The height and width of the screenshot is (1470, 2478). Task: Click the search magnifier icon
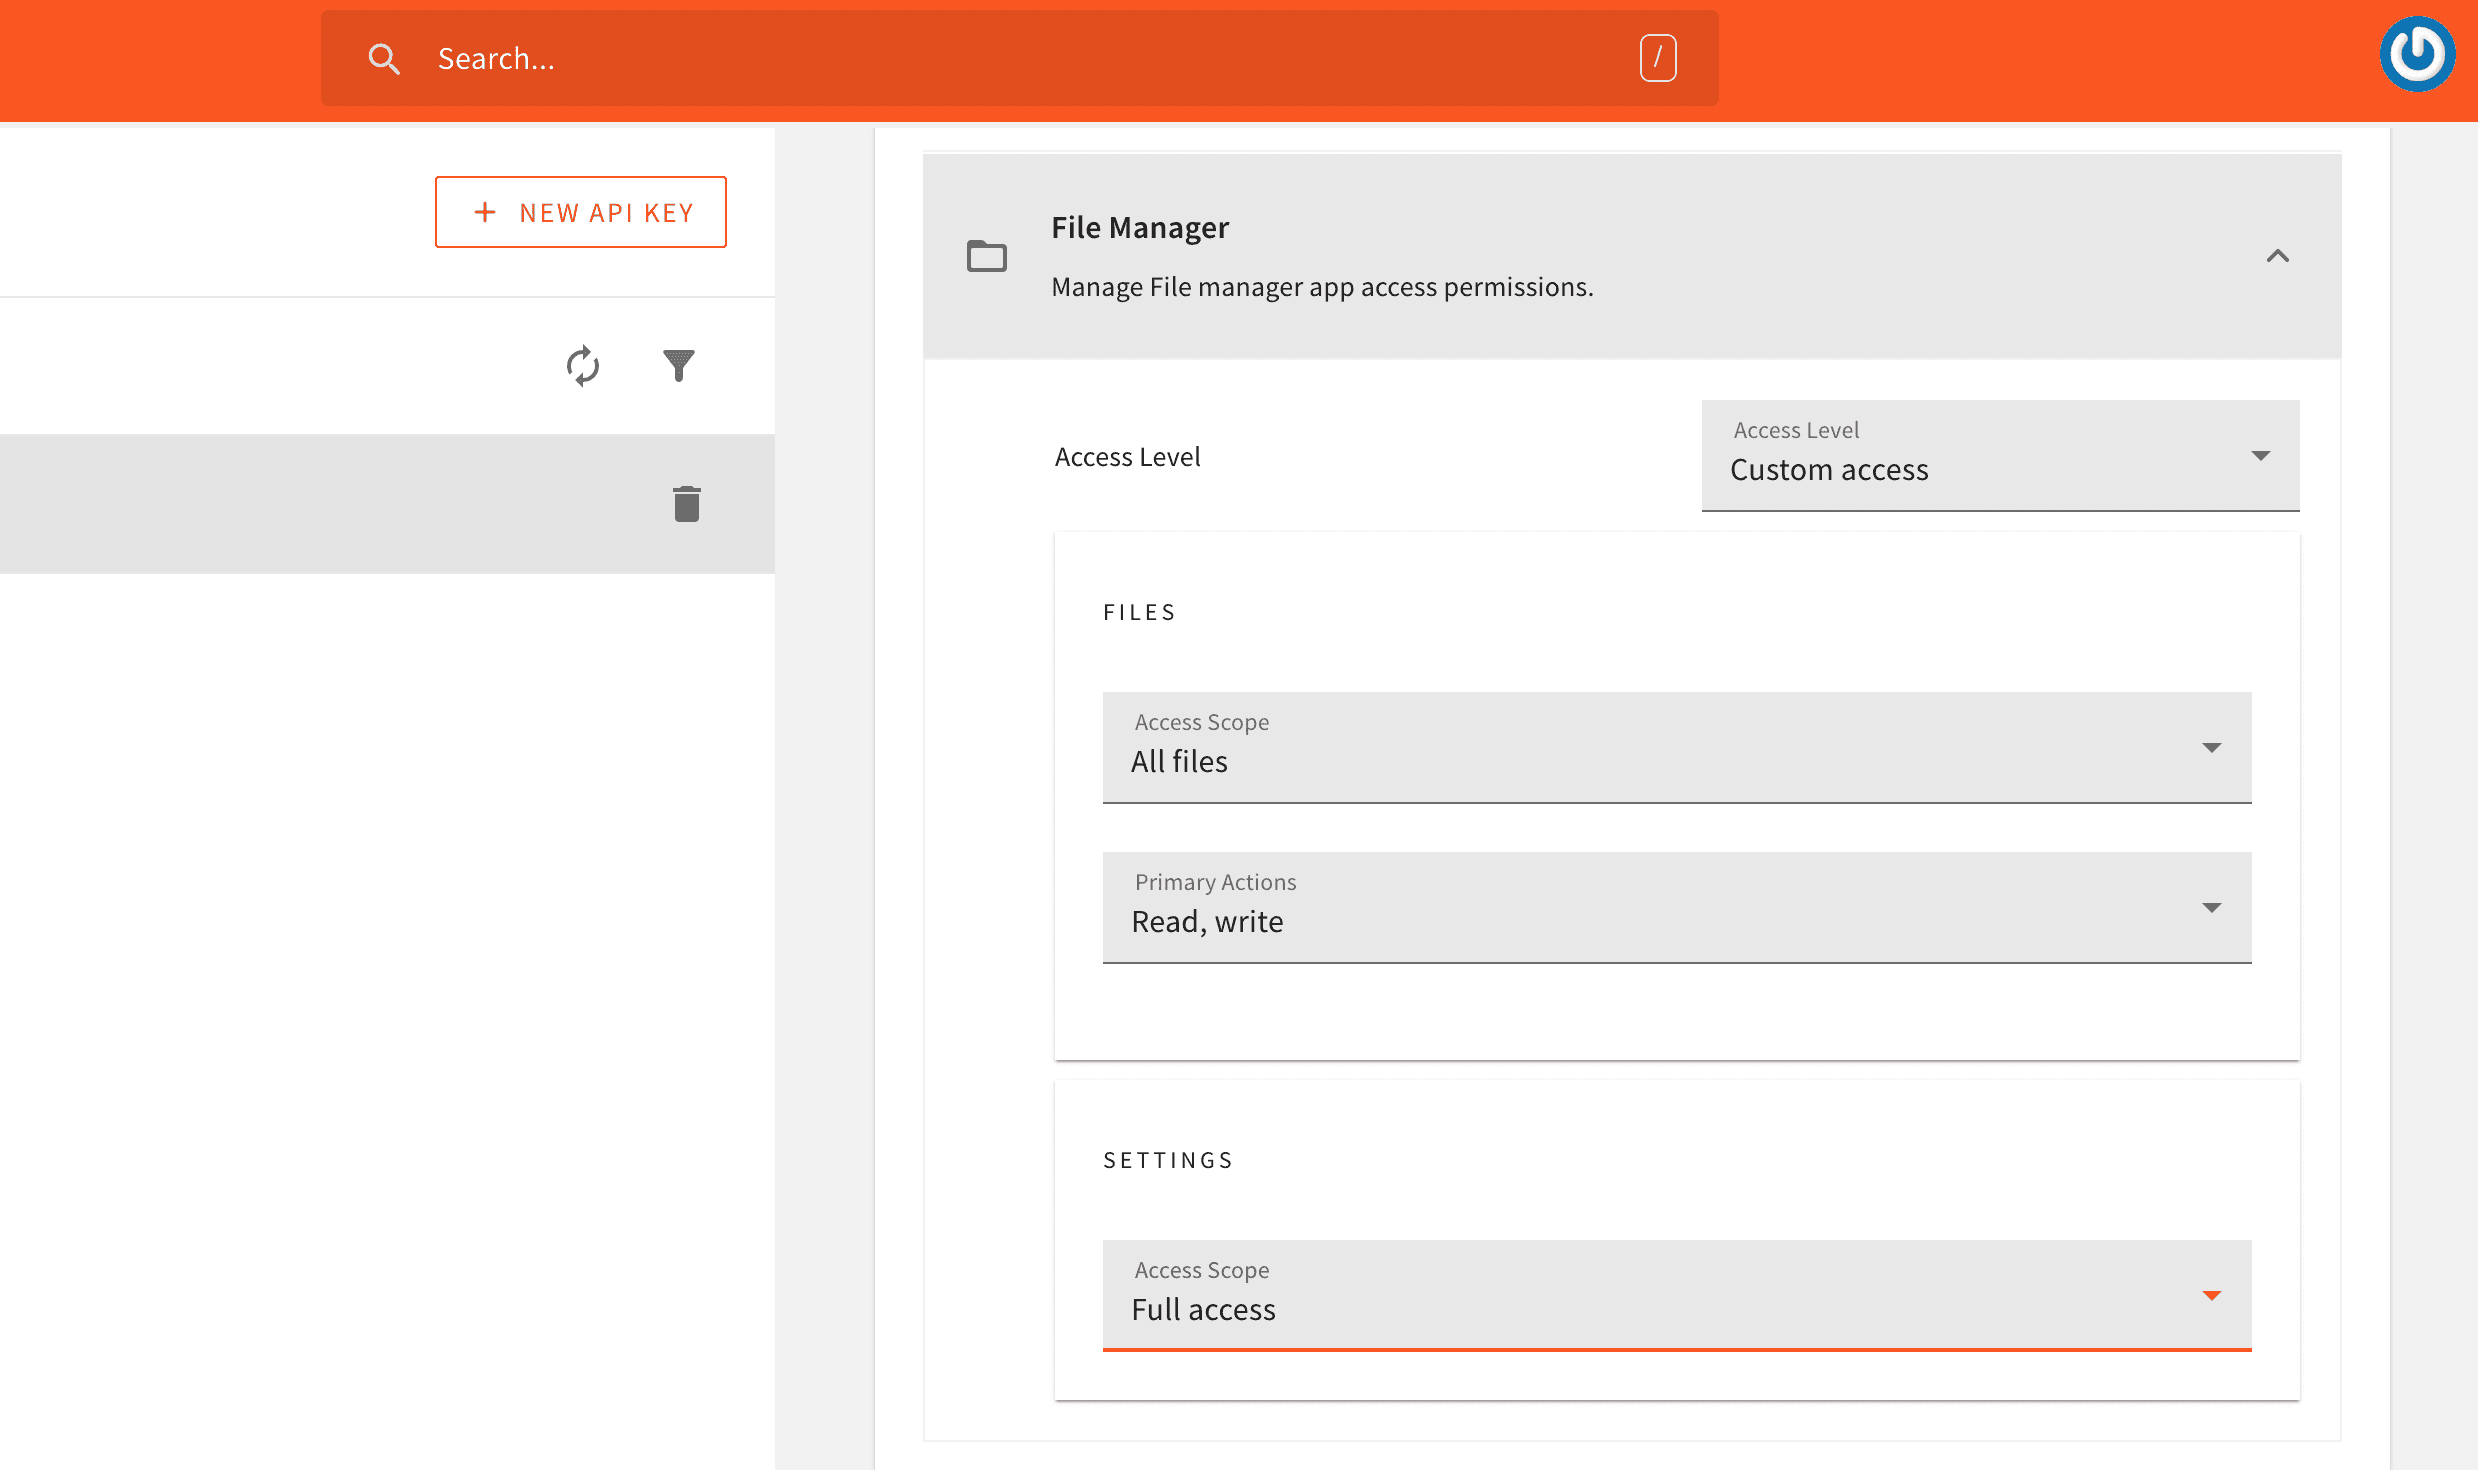384,59
